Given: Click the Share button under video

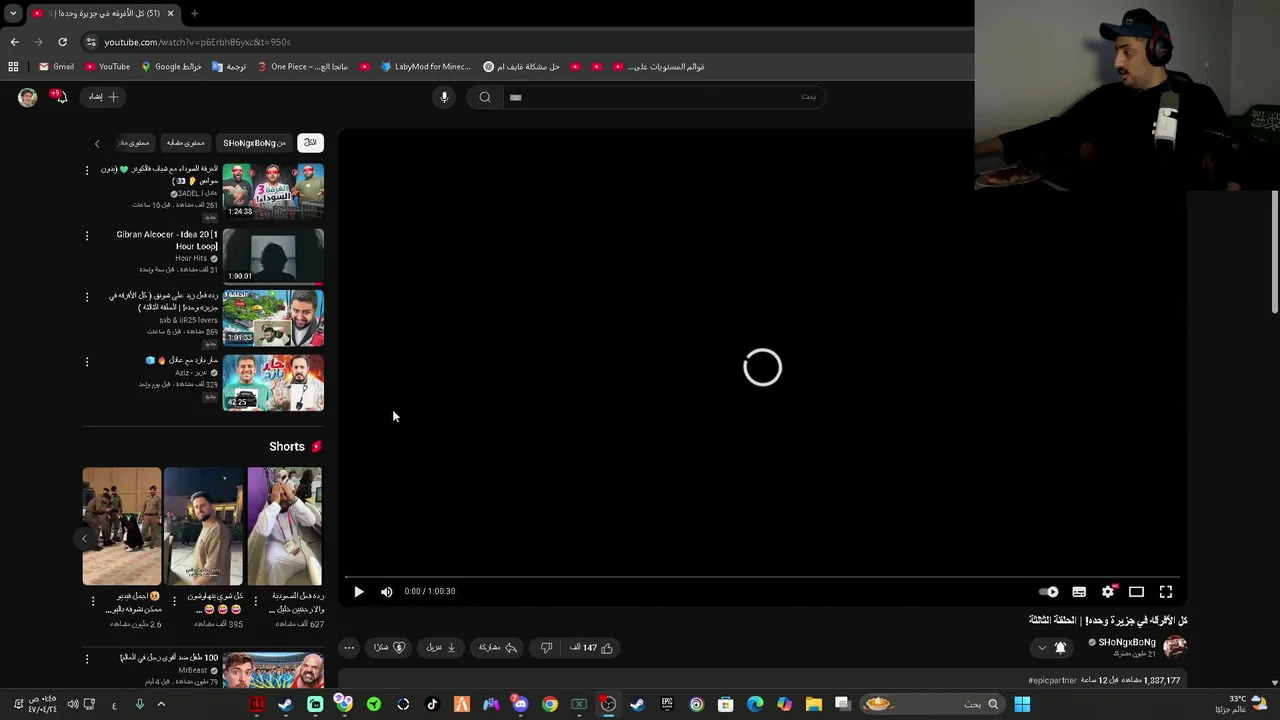Looking at the screenshot, I should tap(497, 648).
